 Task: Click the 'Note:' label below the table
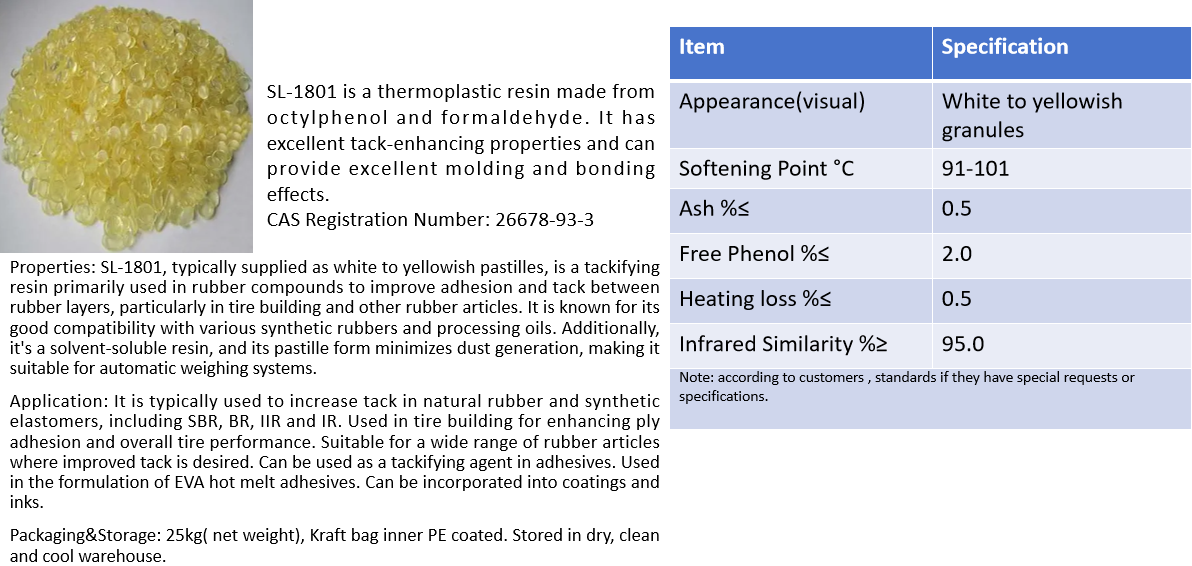click(696, 378)
